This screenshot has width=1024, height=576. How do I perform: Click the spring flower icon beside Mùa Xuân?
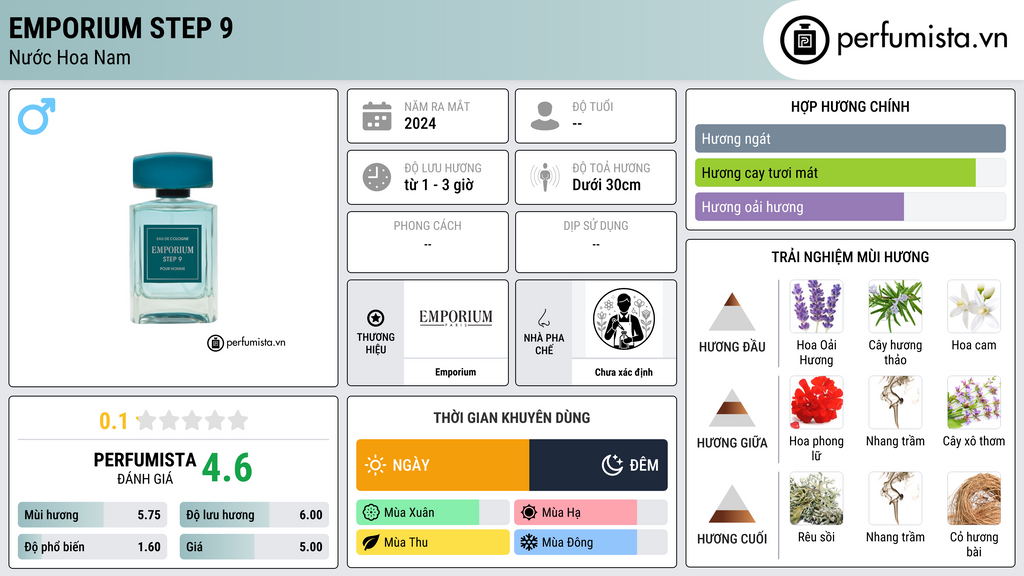pyautogui.click(x=371, y=513)
